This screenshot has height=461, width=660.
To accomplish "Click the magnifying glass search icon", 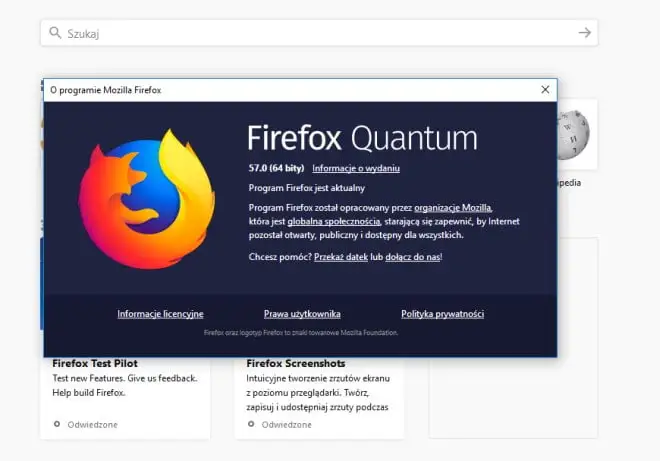I will (x=55, y=32).
